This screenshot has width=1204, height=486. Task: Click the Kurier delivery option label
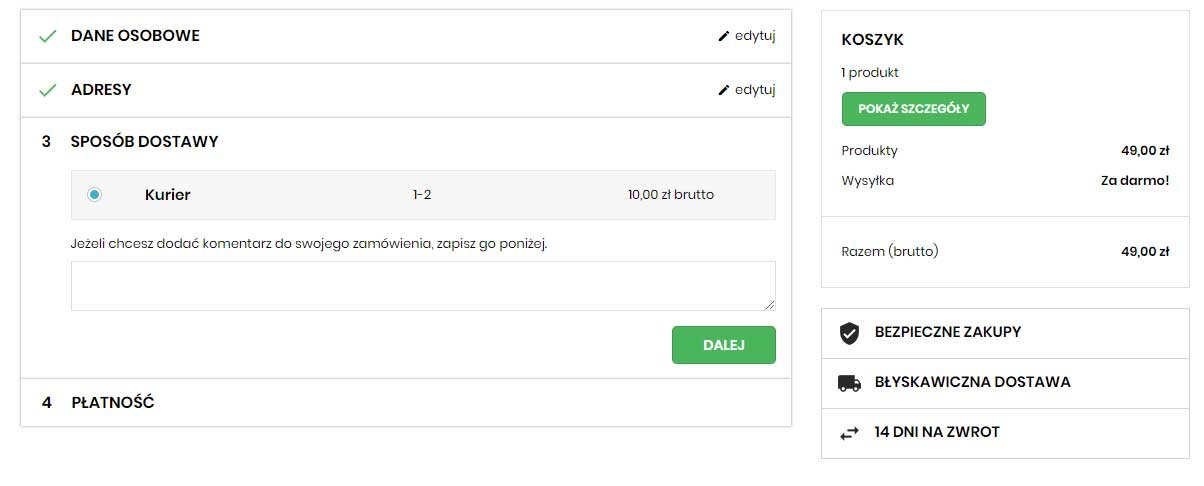(x=167, y=195)
